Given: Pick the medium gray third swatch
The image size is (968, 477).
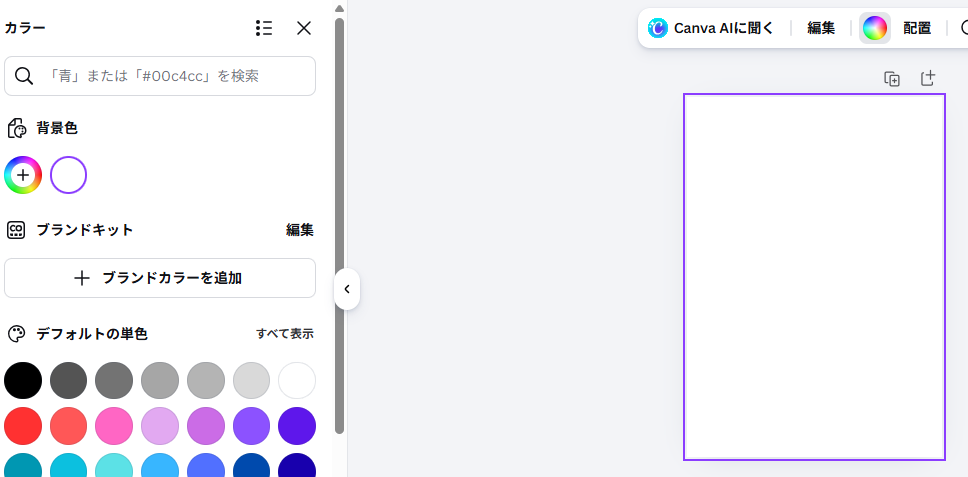Looking at the screenshot, I should click(x=114, y=380).
